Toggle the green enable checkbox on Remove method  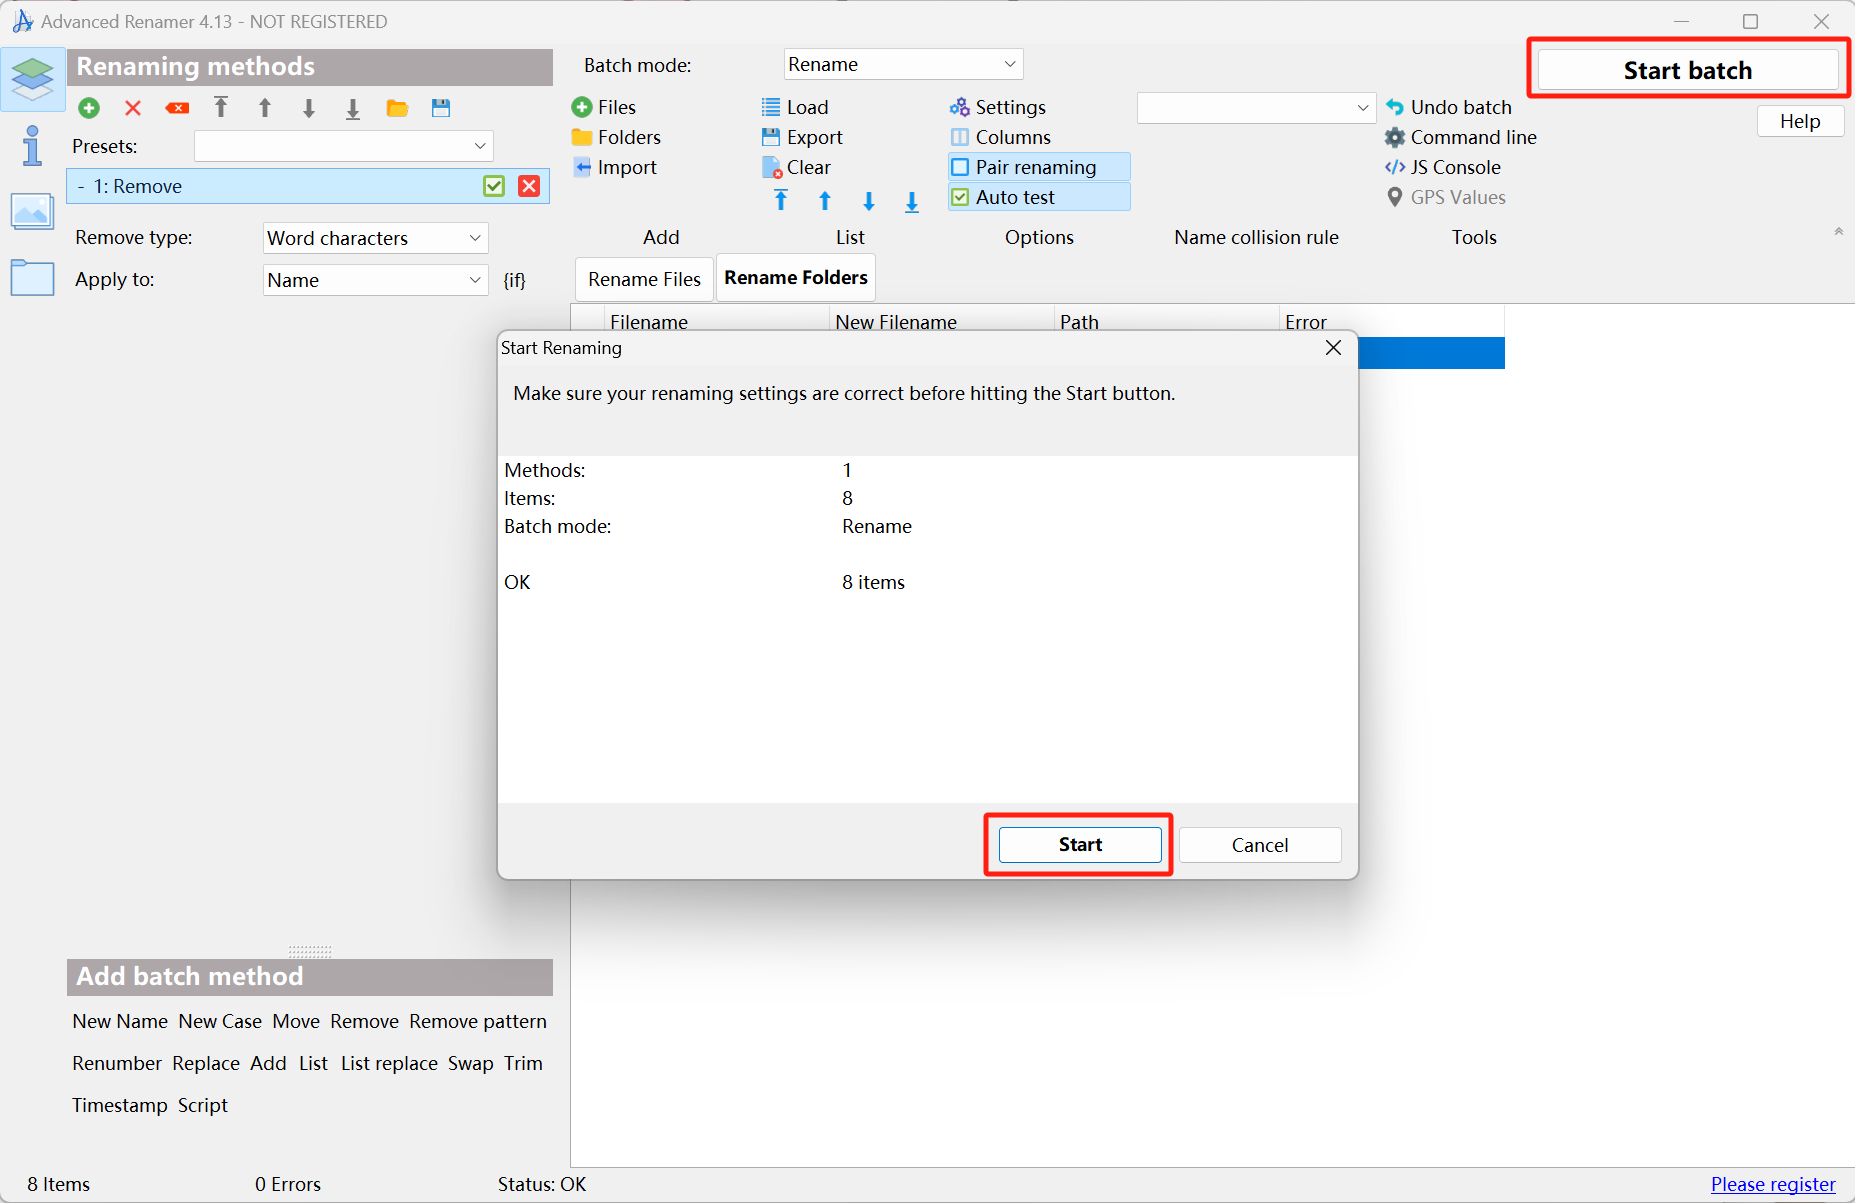[494, 186]
